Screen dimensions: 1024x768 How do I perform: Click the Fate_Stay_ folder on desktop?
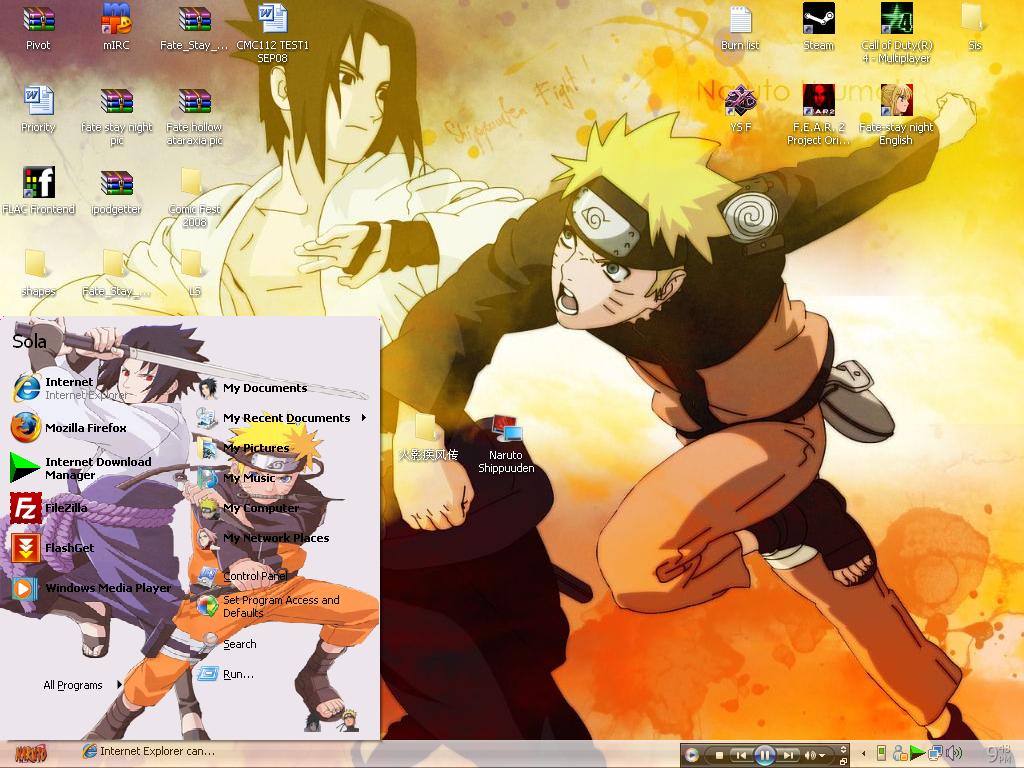point(116,273)
